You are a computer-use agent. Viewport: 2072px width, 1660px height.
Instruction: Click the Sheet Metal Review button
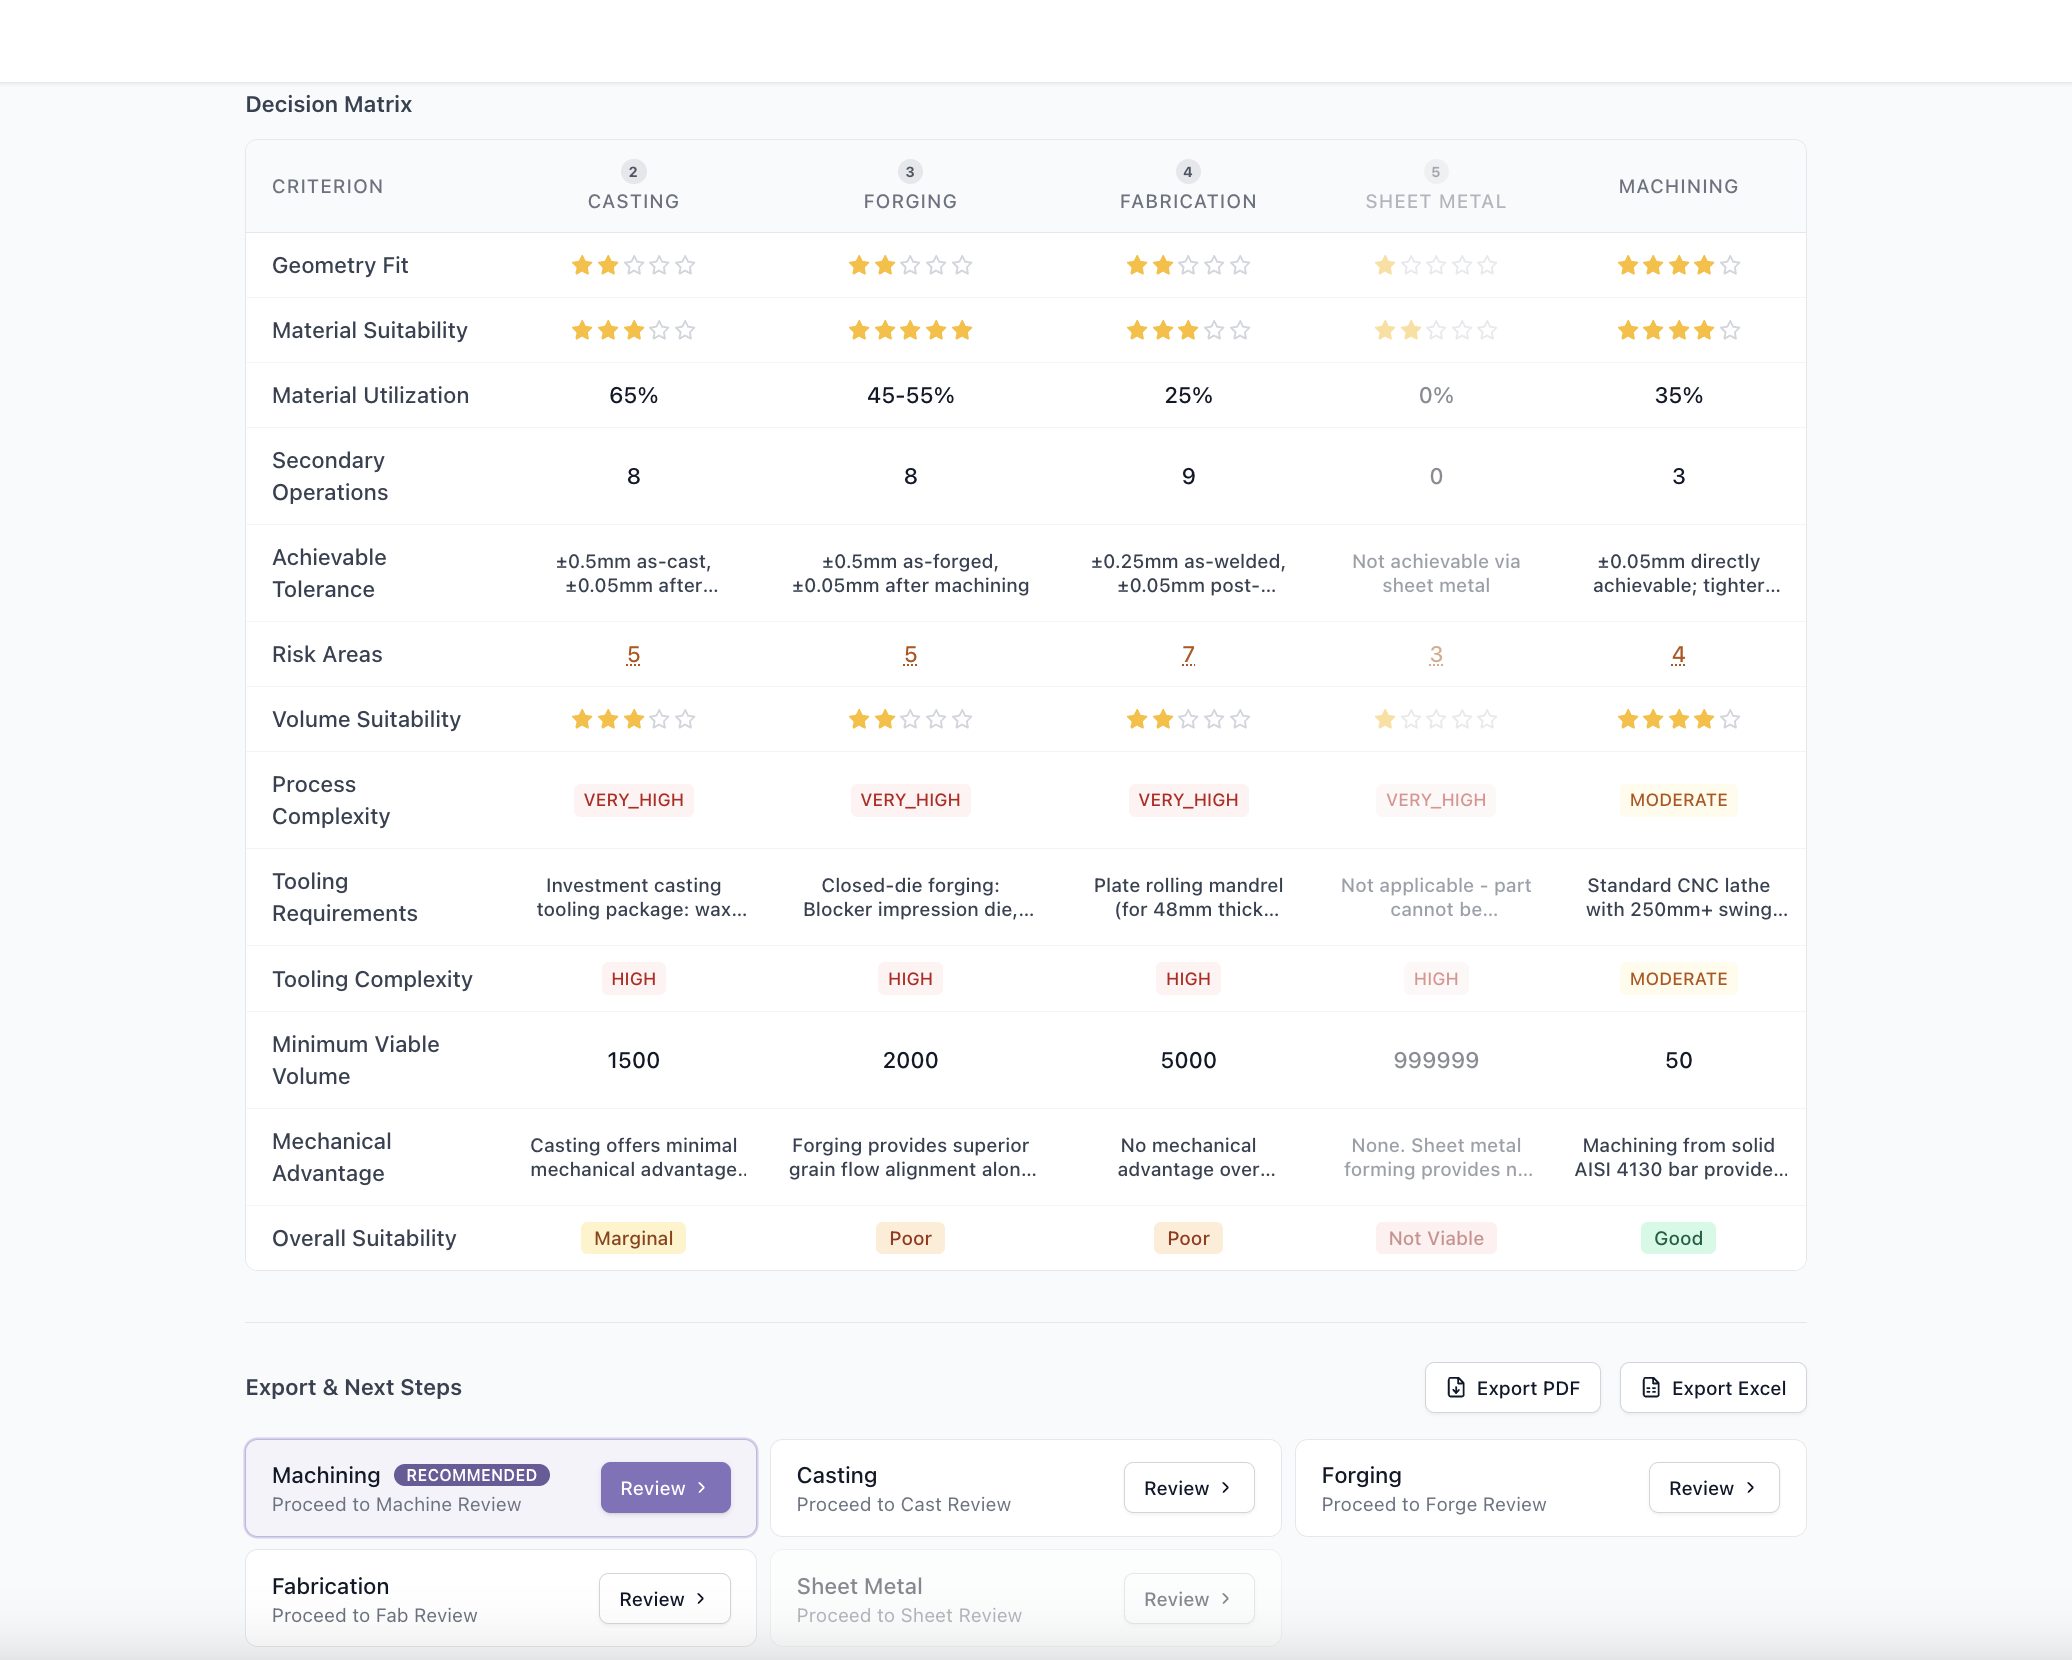click(1188, 1599)
